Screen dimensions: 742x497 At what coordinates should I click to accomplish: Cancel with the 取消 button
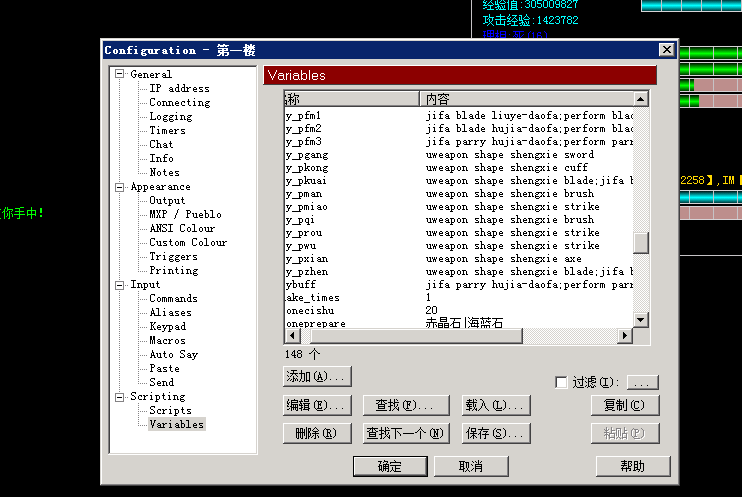tap(471, 466)
